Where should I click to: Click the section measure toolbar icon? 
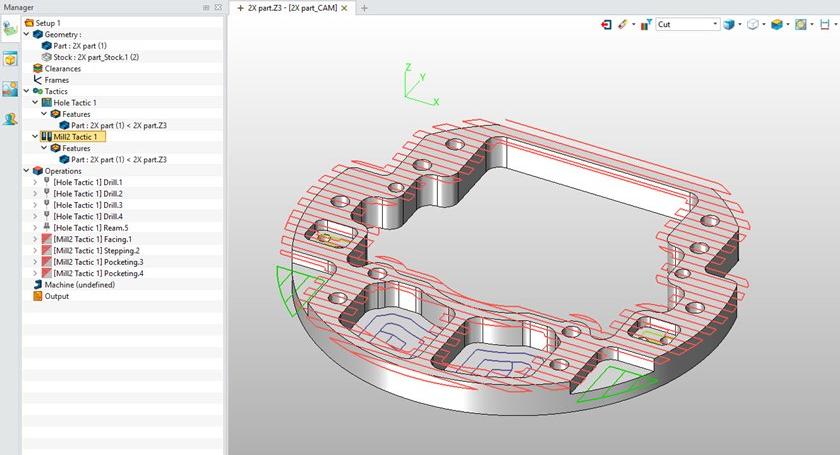pyautogui.click(x=825, y=25)
